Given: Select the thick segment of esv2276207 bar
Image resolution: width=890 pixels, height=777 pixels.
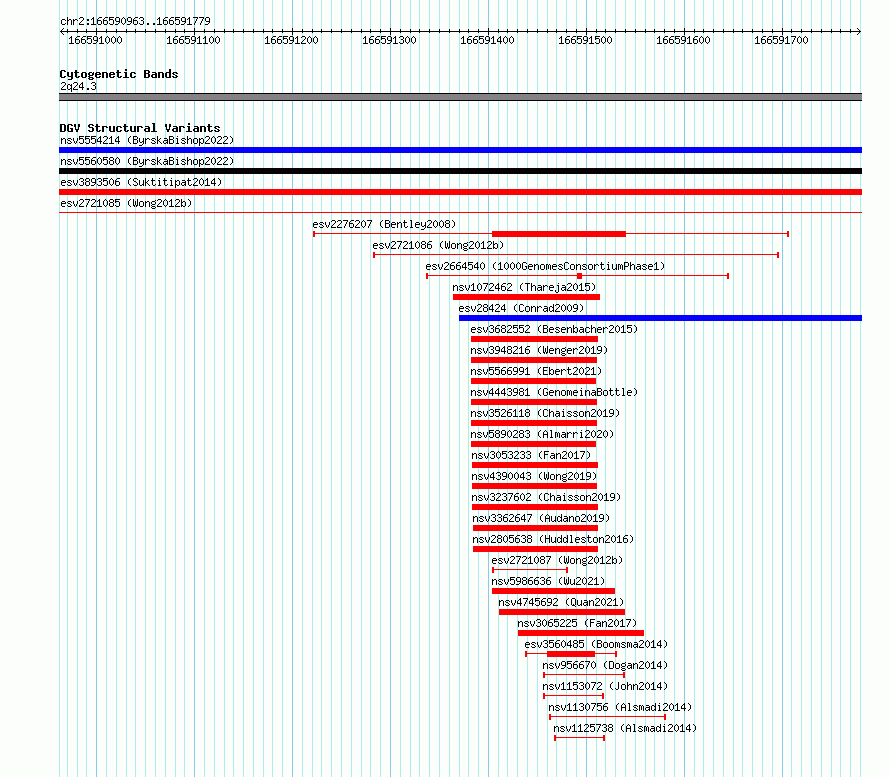Looking at the screenshot, I should coord(559,234).
